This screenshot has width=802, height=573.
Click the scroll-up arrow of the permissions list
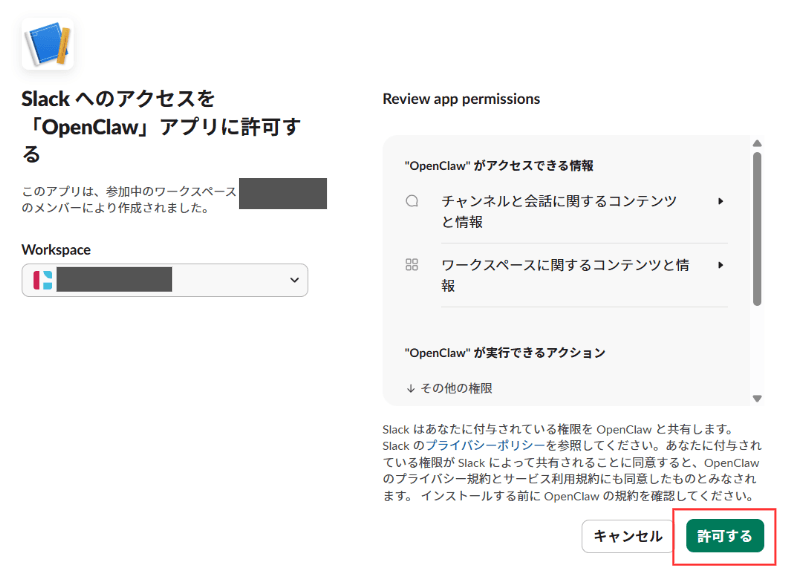click(757, 144)
